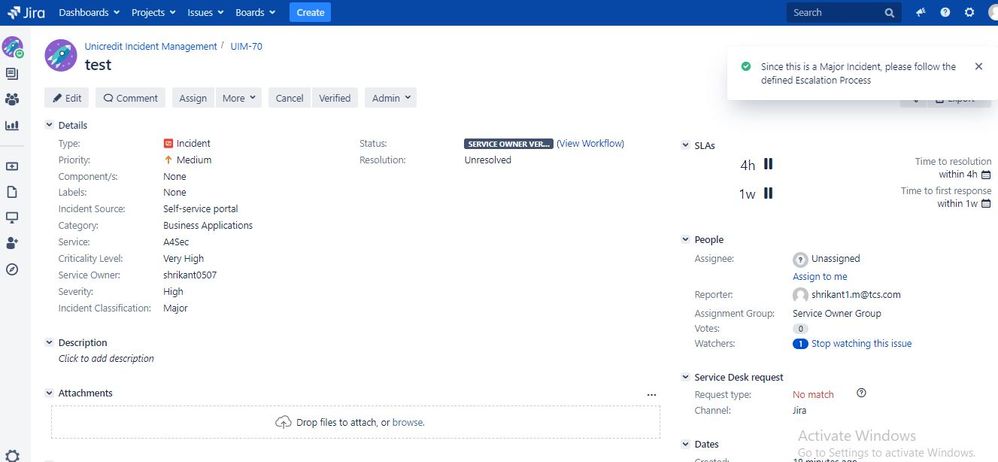Dismiss the Major Incident notification
The width and height of the screenshot is (998, 462).
pyautogui.click(x=978, y=66)
